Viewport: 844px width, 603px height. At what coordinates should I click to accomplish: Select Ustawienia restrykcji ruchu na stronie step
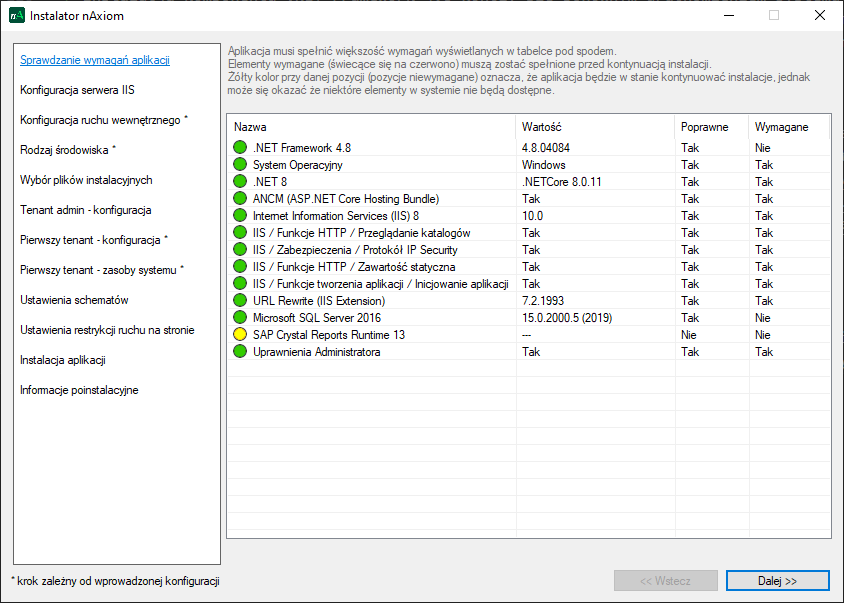(x=107, y=330)
